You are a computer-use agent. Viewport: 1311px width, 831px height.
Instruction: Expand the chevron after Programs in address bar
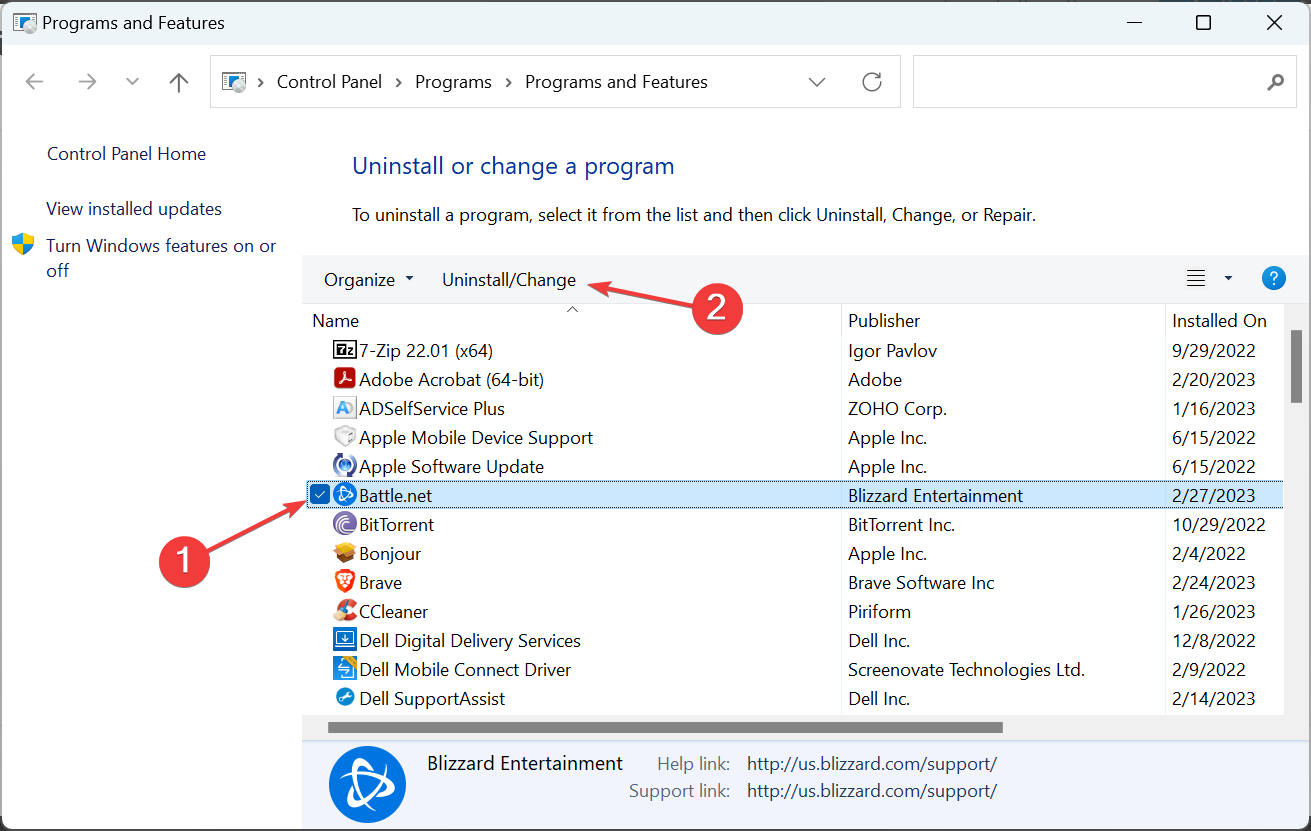508,82
